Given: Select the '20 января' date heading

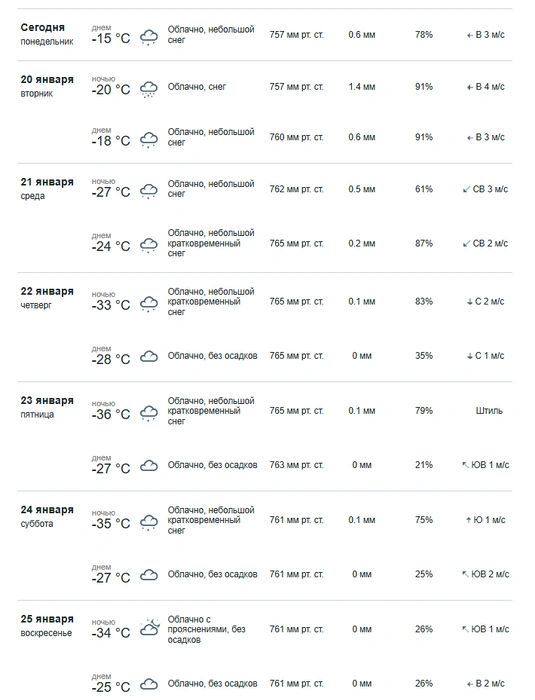Looking at the screenshot, I should pyautogui.click(x=47, y=79).
